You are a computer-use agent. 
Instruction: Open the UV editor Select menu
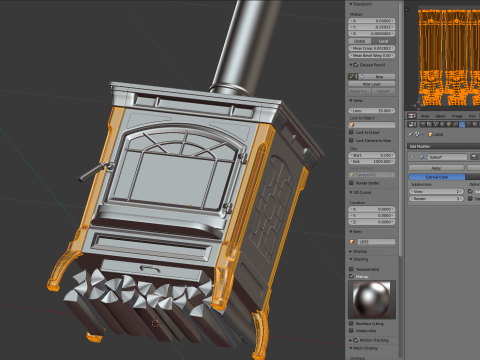coord(441,116)
